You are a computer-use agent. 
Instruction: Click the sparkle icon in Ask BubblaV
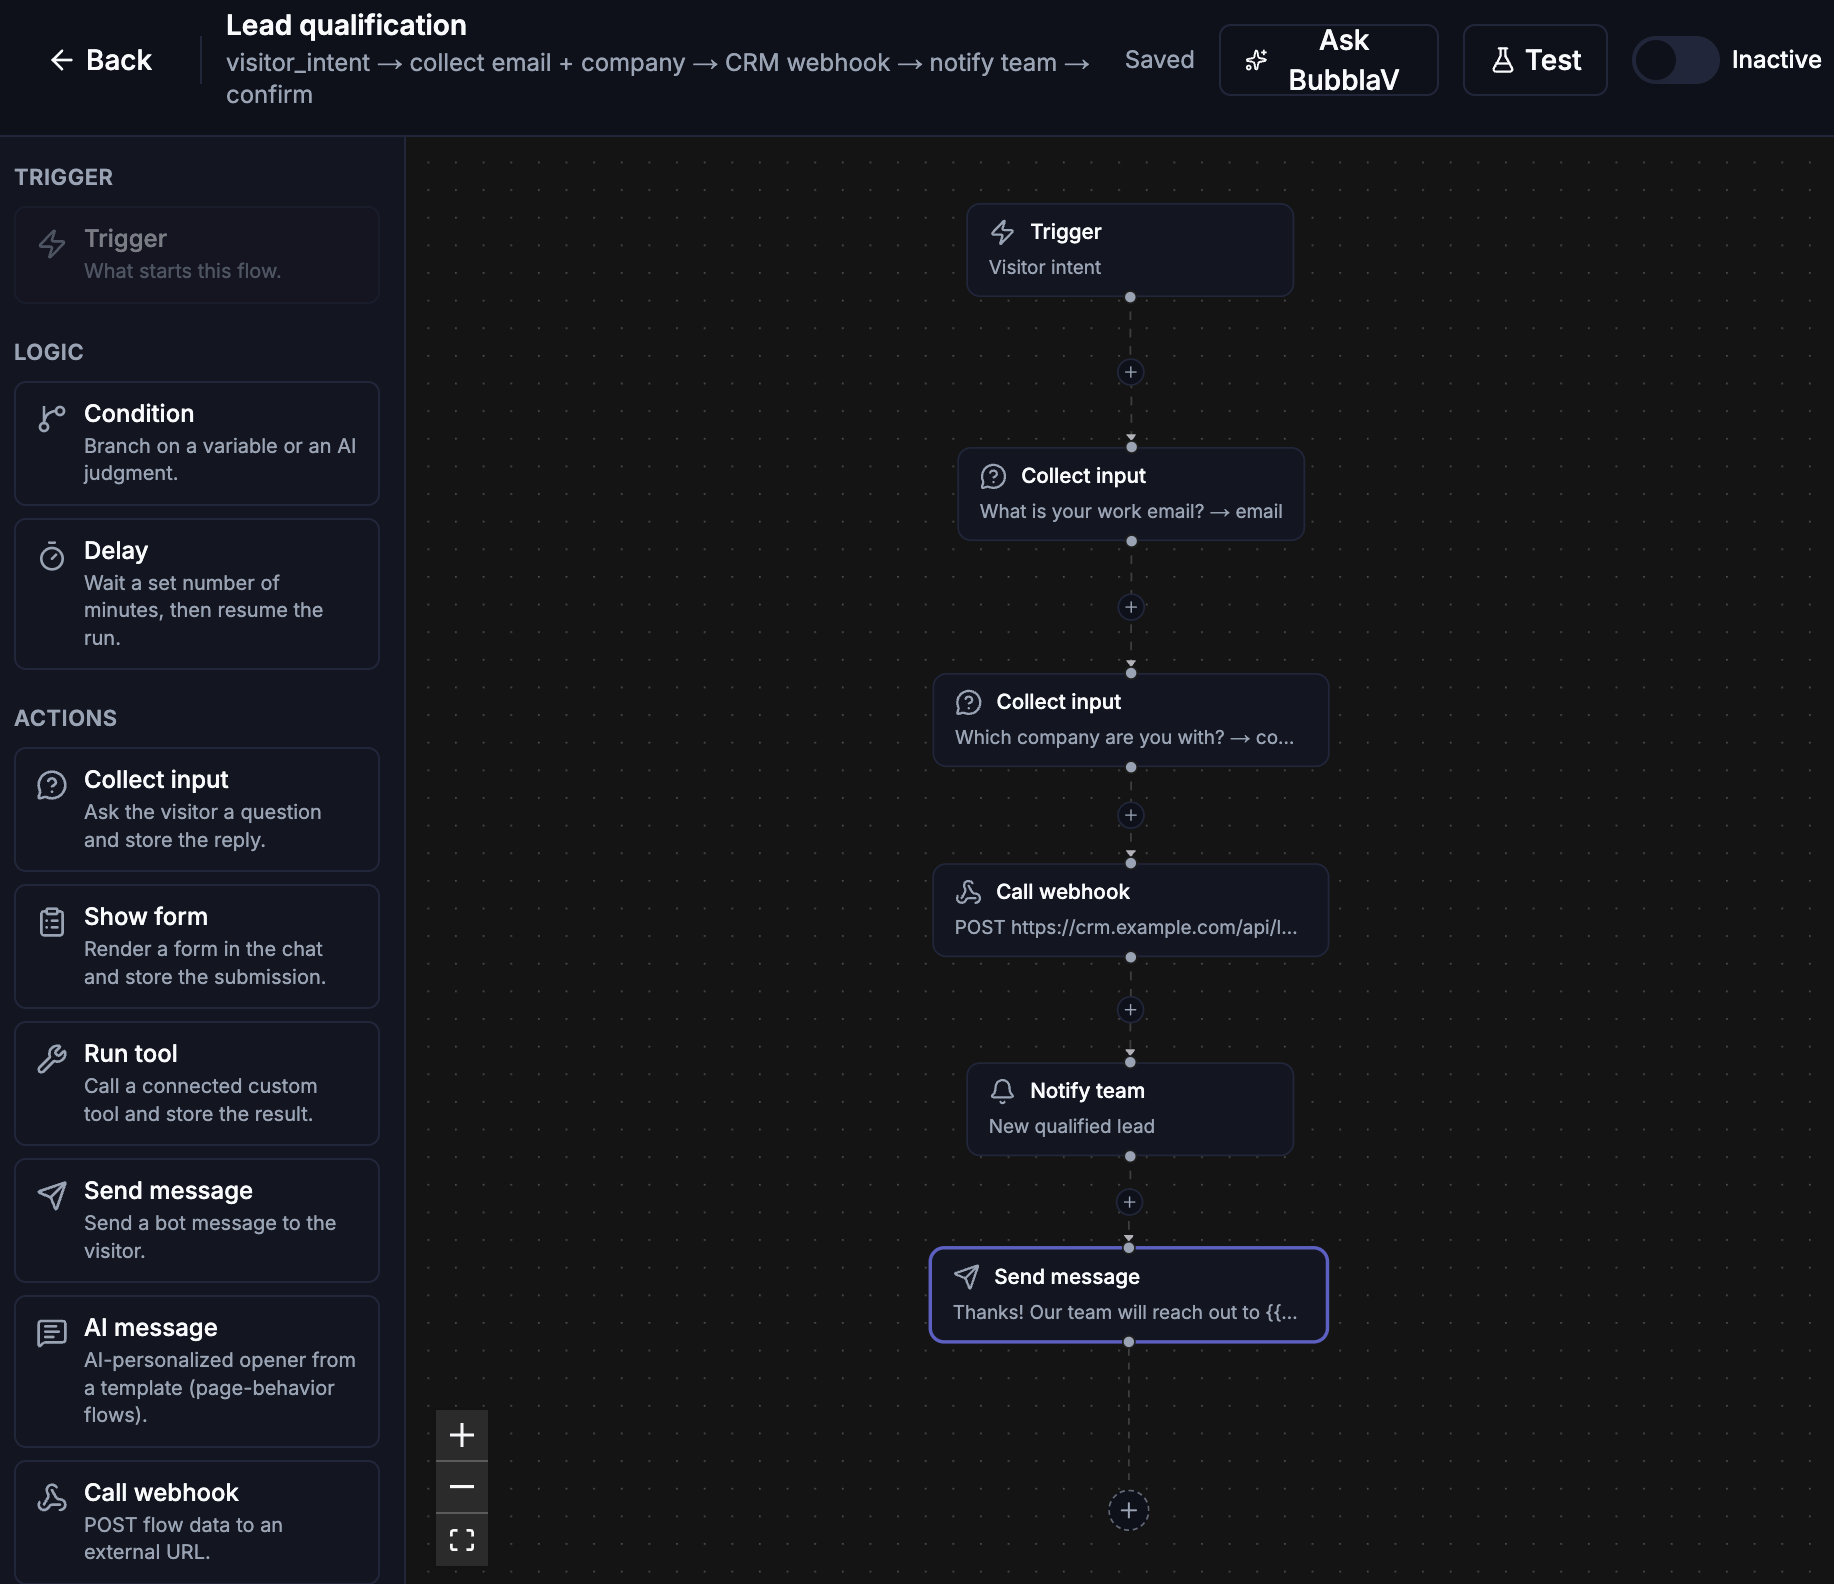click(x=1256, y=60)
